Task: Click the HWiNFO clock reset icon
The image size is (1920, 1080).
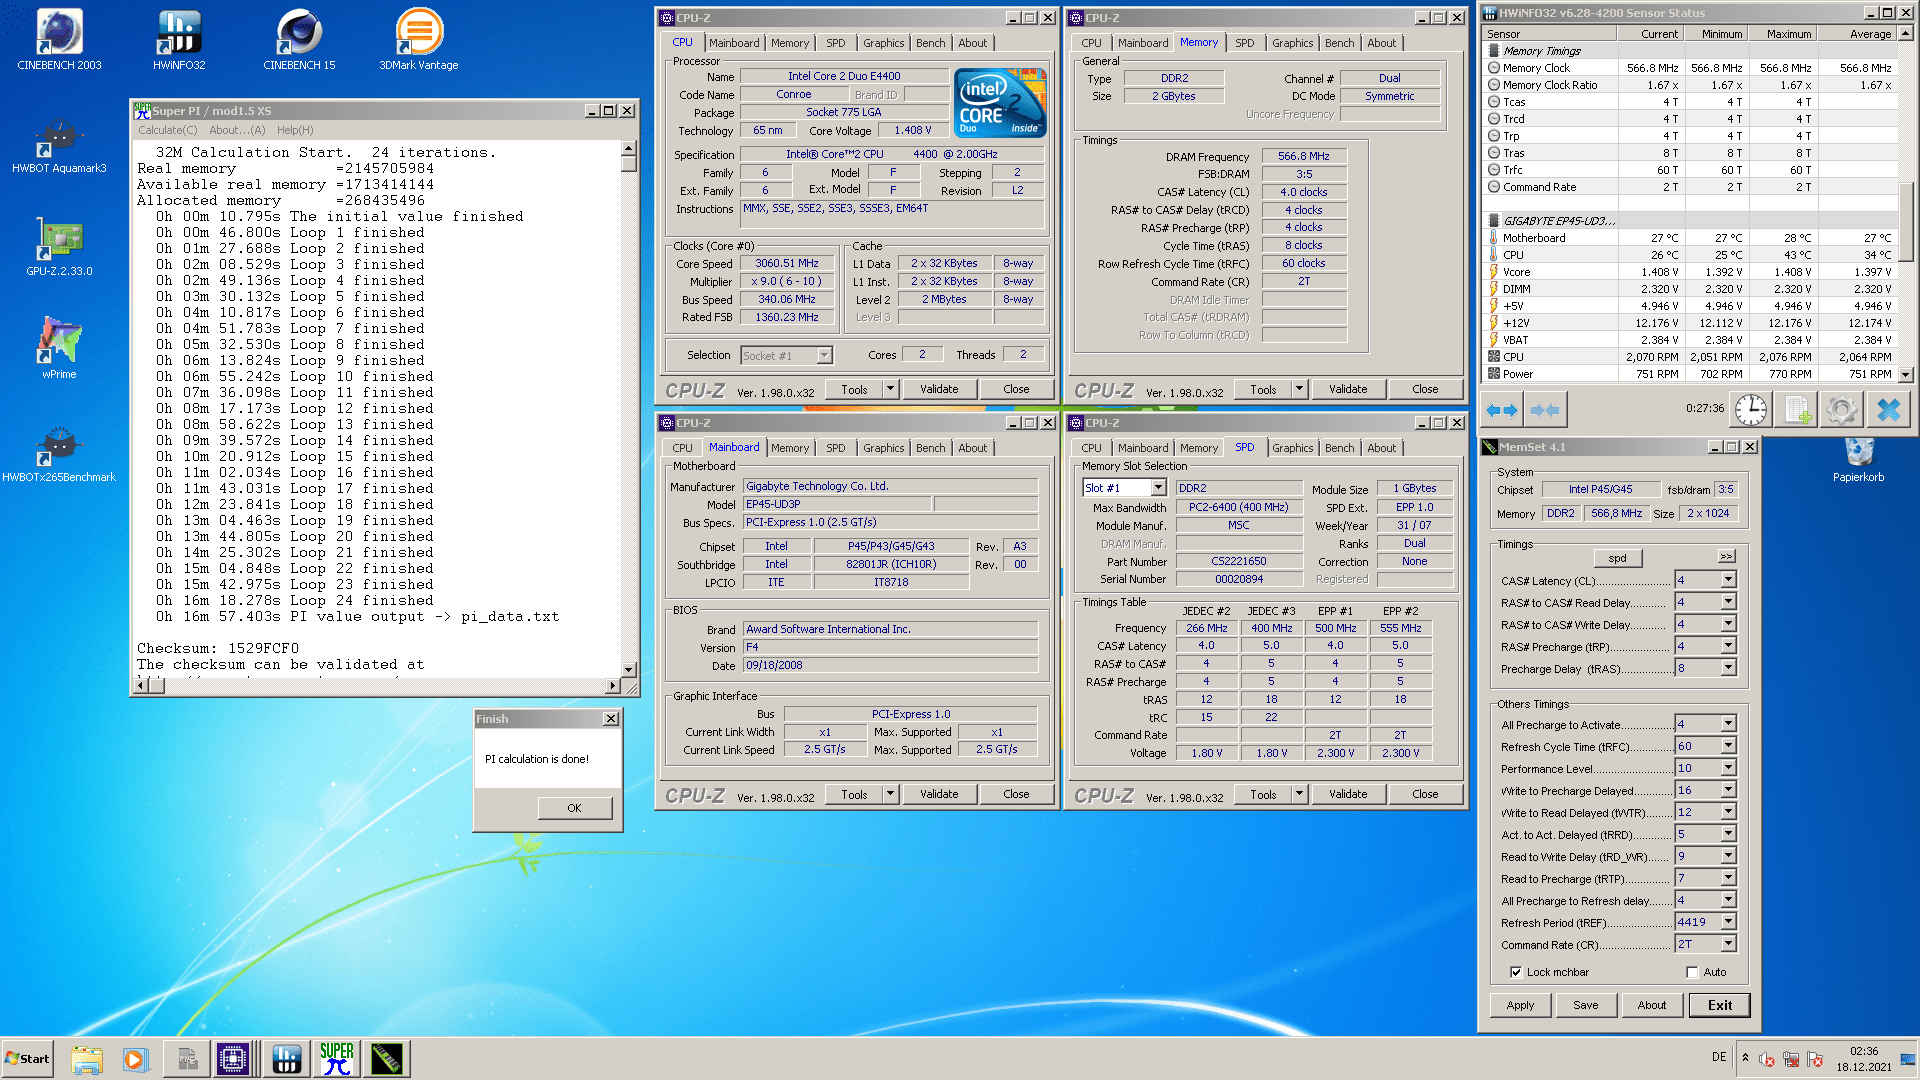Action: click(1750, 410)
